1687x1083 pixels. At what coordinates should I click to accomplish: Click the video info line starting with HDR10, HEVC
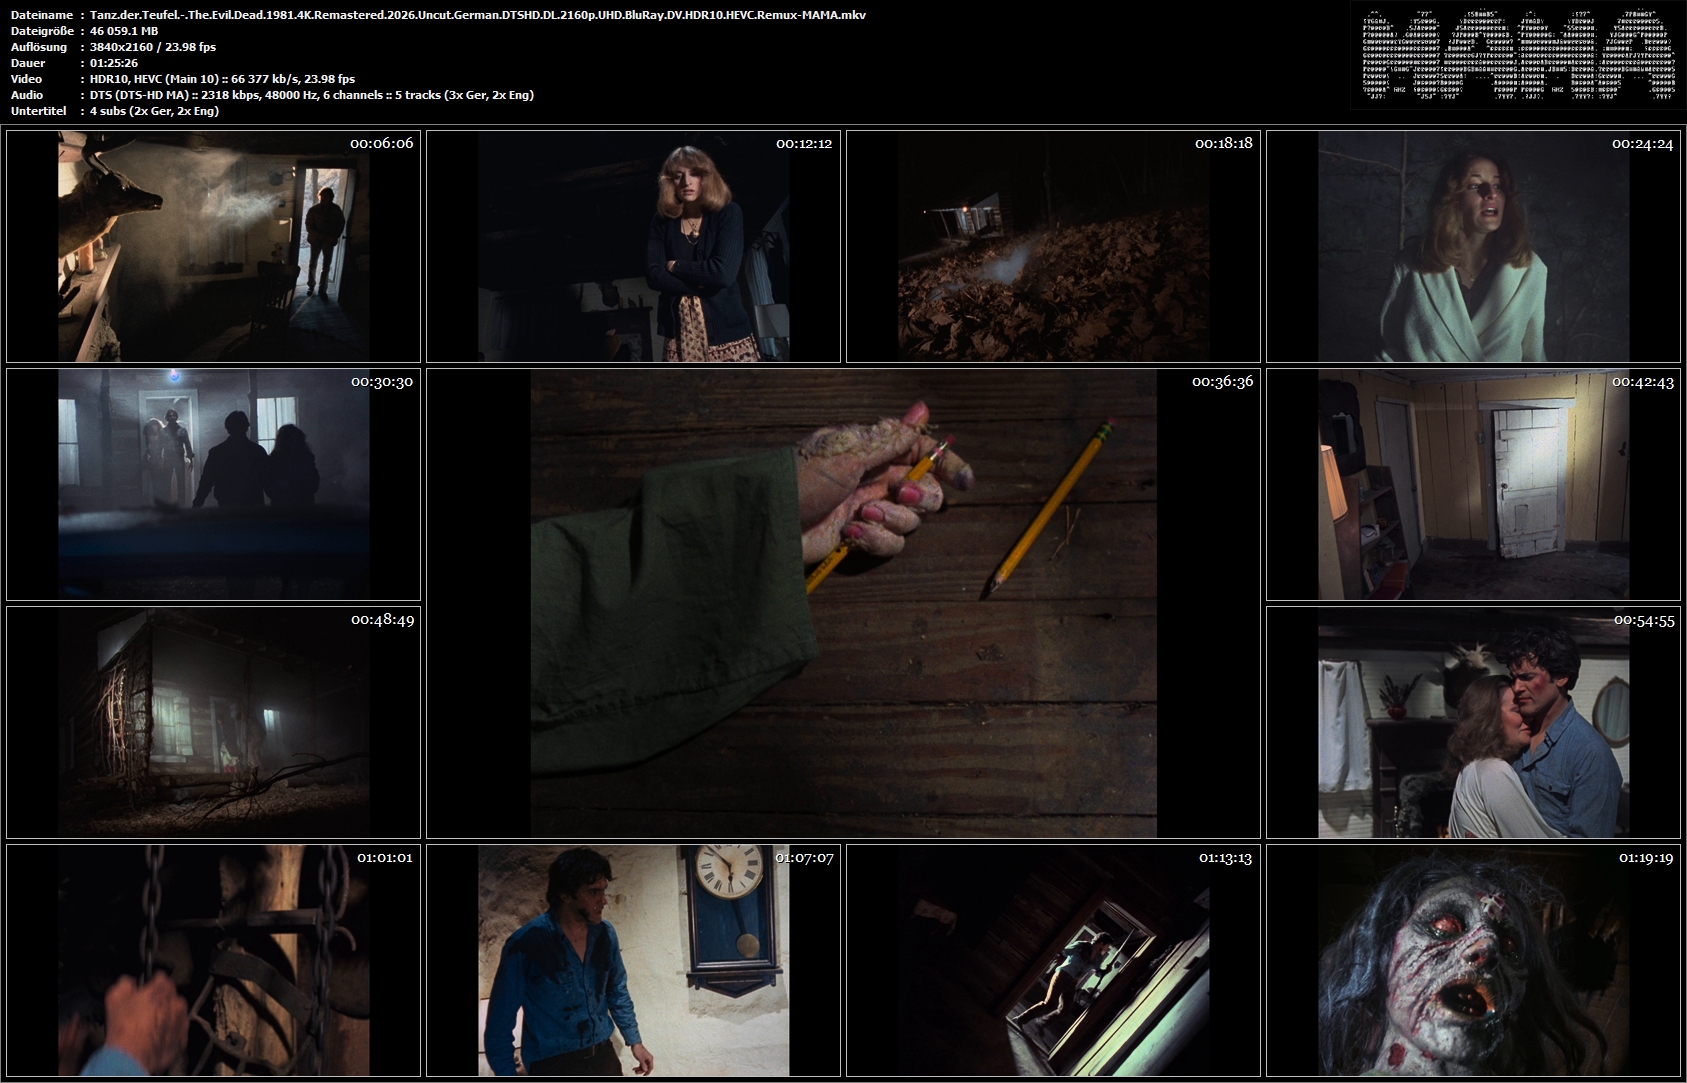tap(223, 79)
